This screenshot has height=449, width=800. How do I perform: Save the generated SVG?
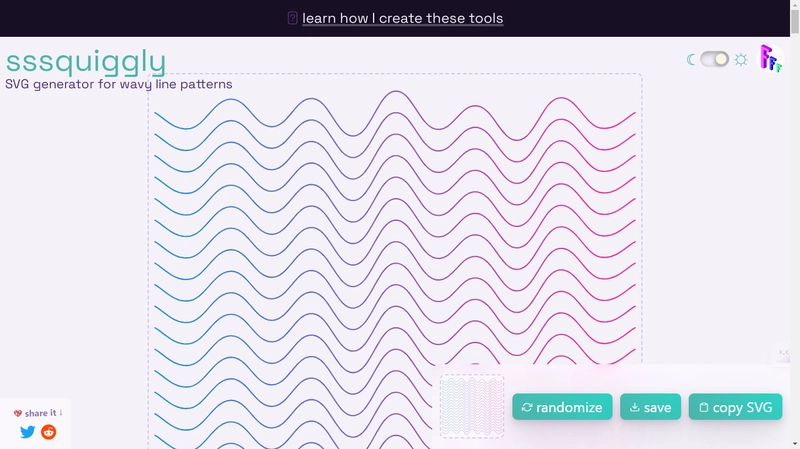(x=651, y=407)
